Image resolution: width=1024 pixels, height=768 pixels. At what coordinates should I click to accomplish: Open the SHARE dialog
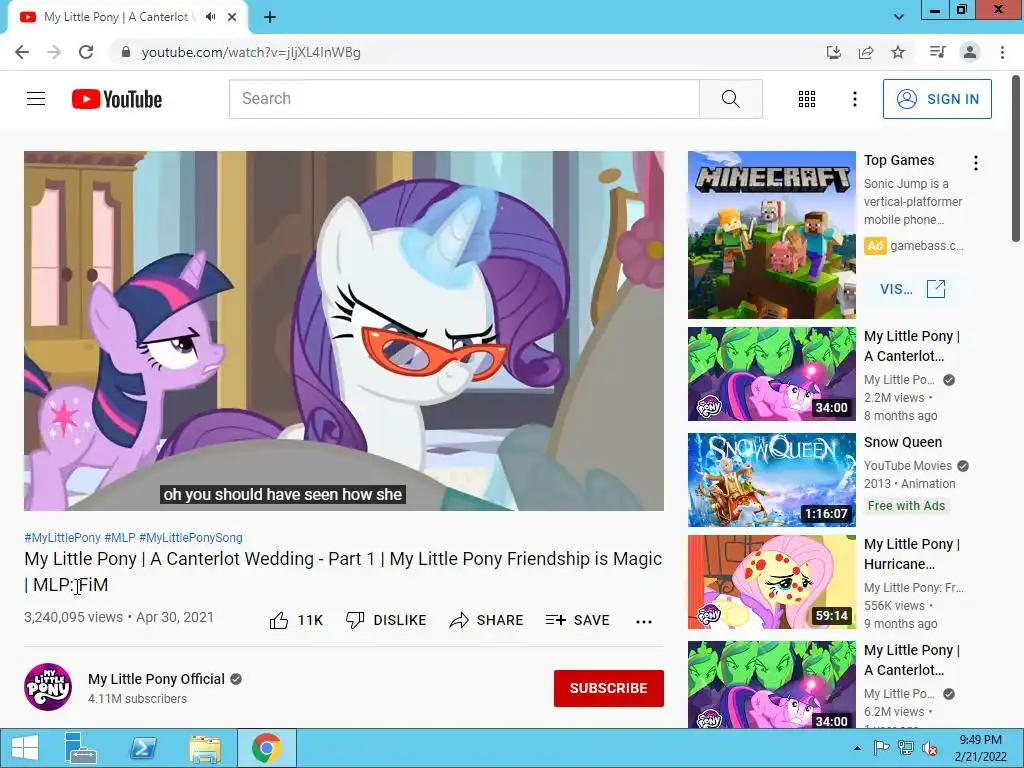click(487, 620)
